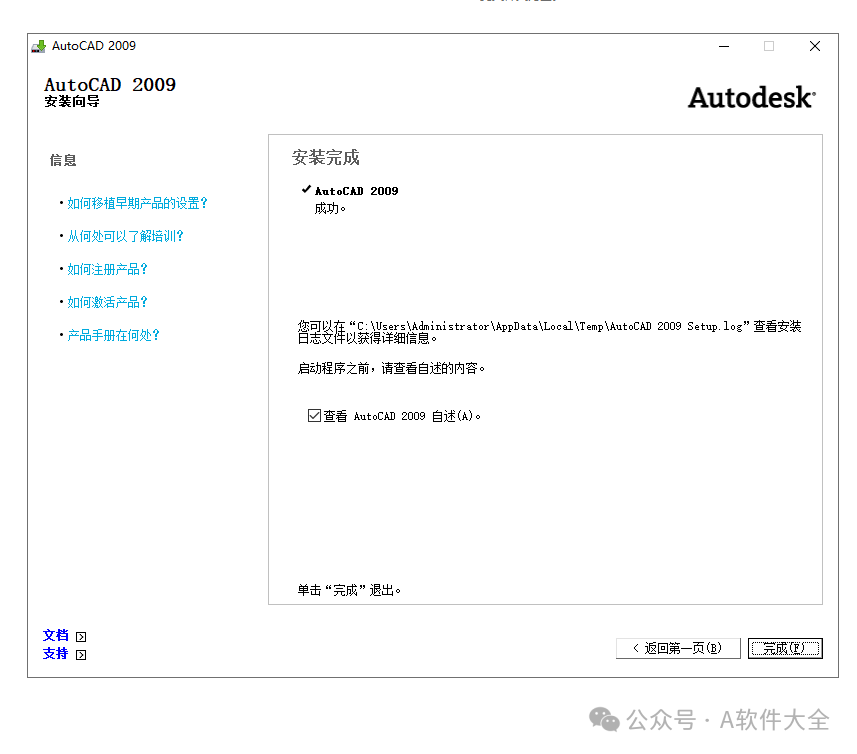Screen dimensions: 857x754
Task: Open the 如何注册产品 link
Action: (x=107, y=269)
